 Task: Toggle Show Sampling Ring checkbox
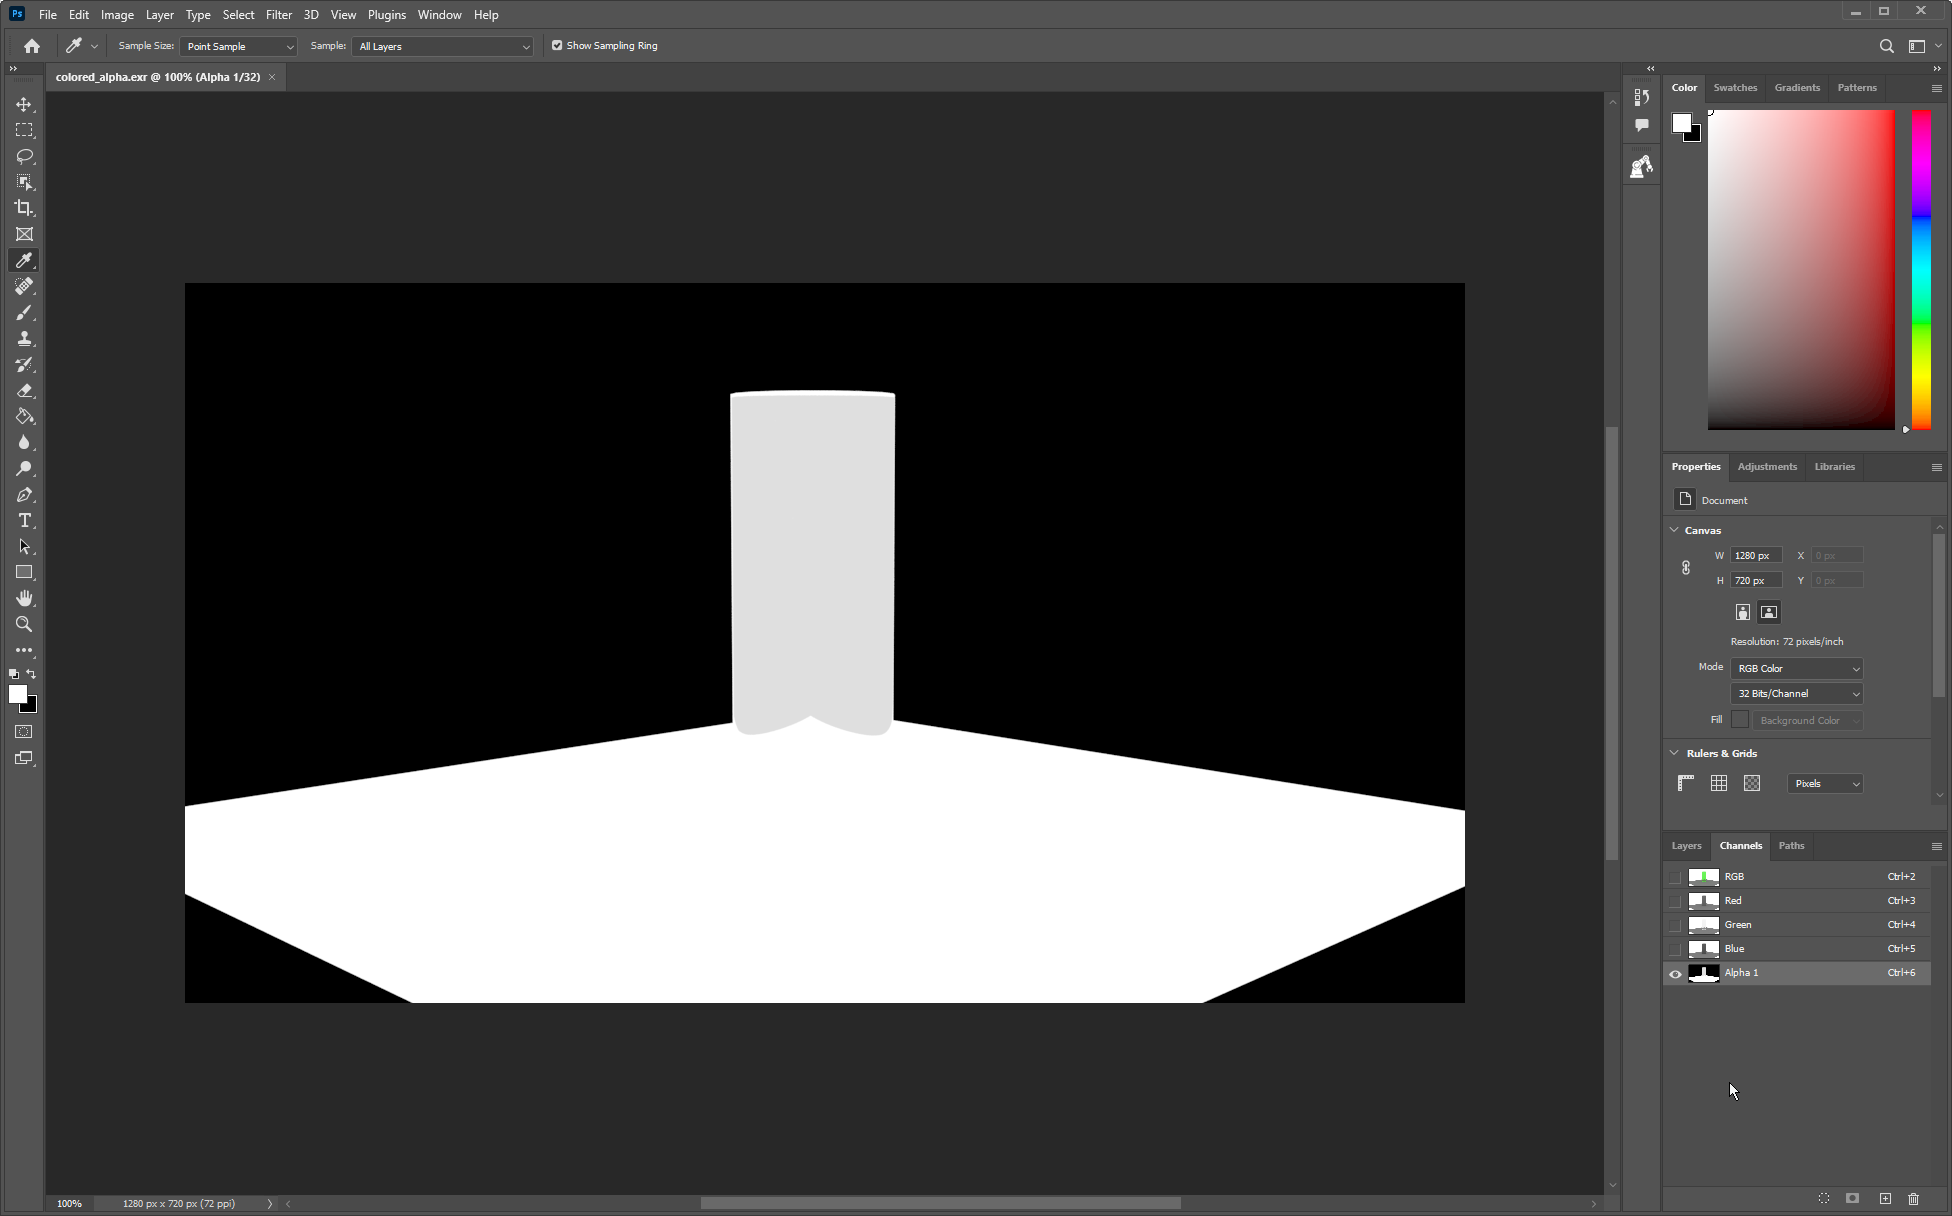pyautogui.click(x=557, y=45)
